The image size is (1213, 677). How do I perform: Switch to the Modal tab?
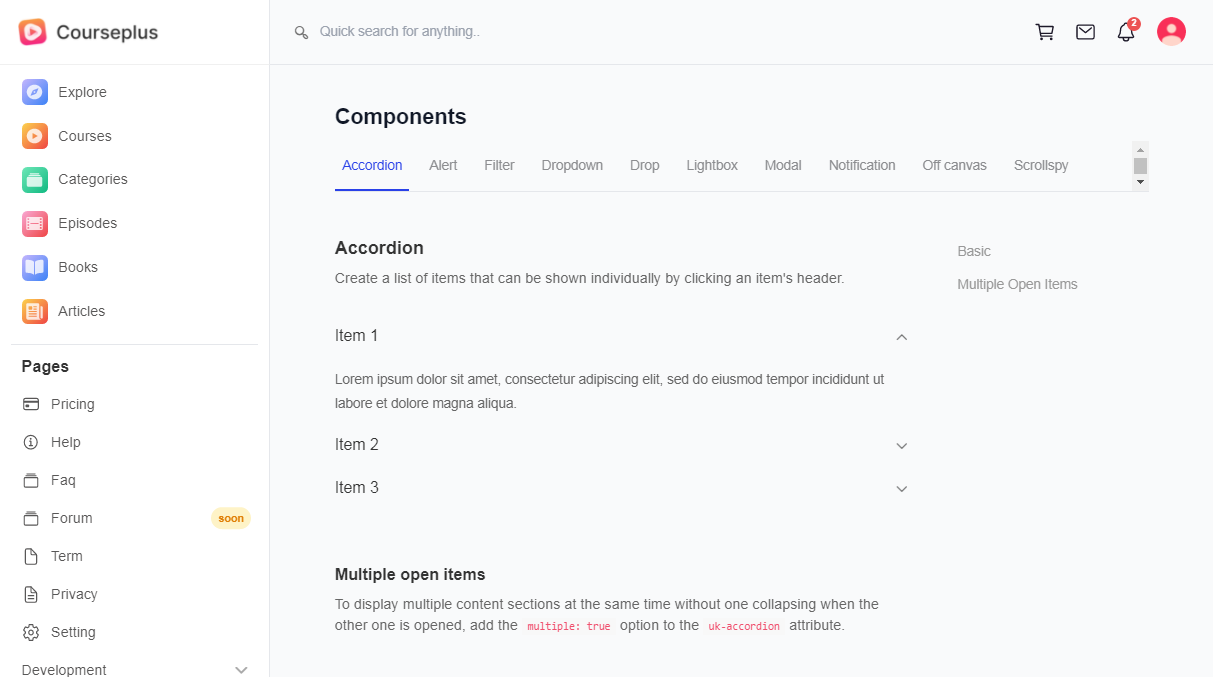(x=783, y=165)
